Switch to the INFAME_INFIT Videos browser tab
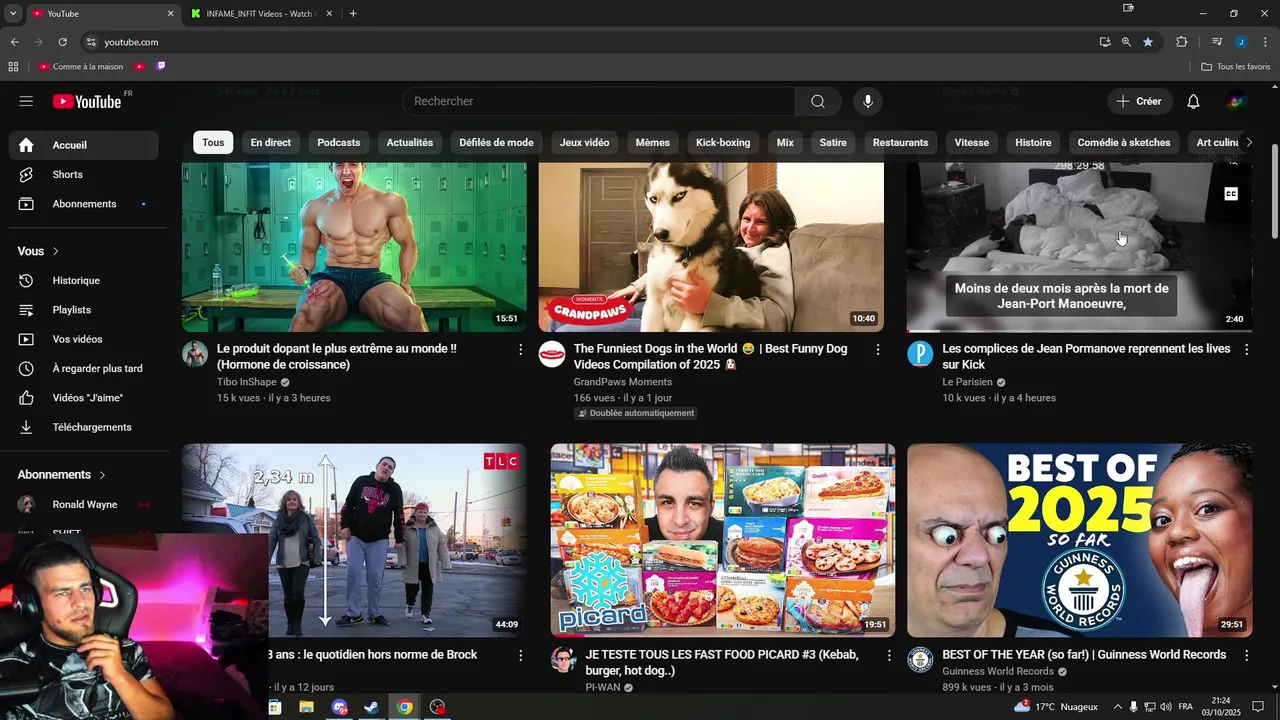 point(259,14)
